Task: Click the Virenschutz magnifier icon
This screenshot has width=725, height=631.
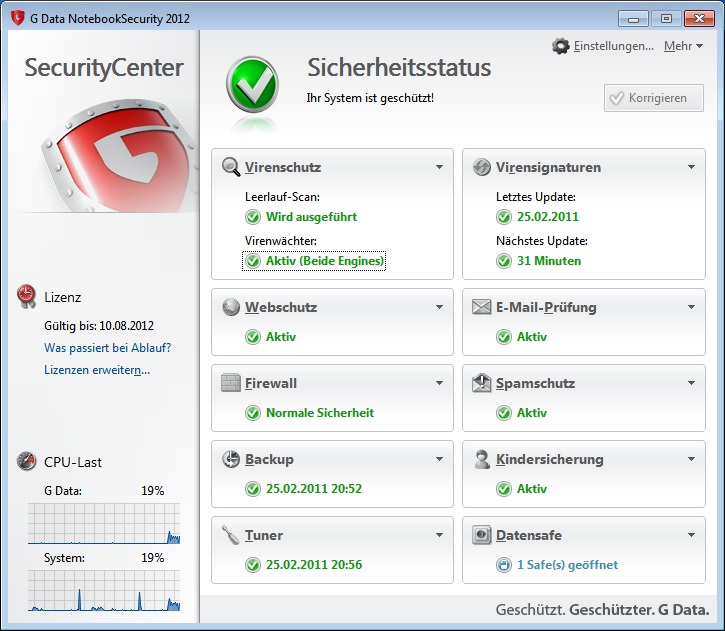Action: pyautogui.click(x=231, y=167)
